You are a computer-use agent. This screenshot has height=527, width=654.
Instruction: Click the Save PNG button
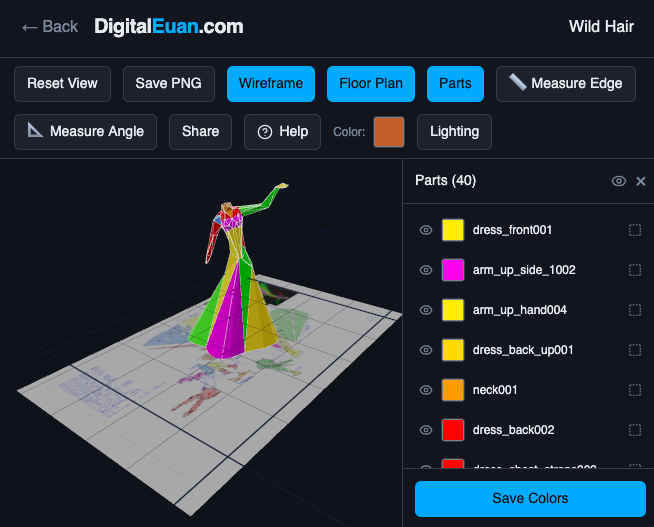click(168, 84)
